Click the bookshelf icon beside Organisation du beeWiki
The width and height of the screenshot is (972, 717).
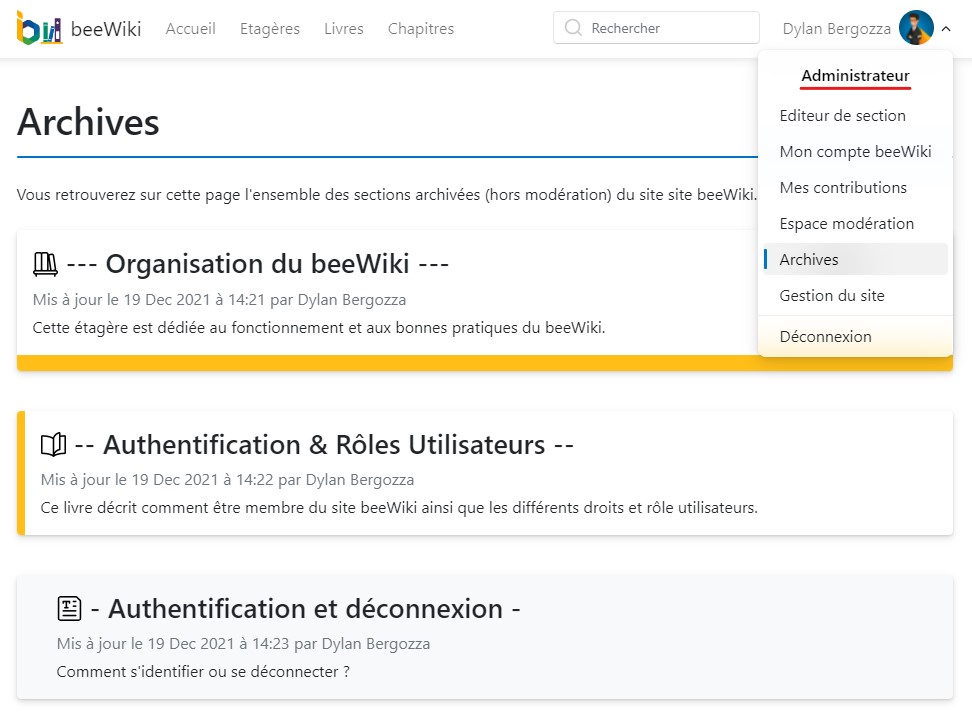[x=46, y=264]
